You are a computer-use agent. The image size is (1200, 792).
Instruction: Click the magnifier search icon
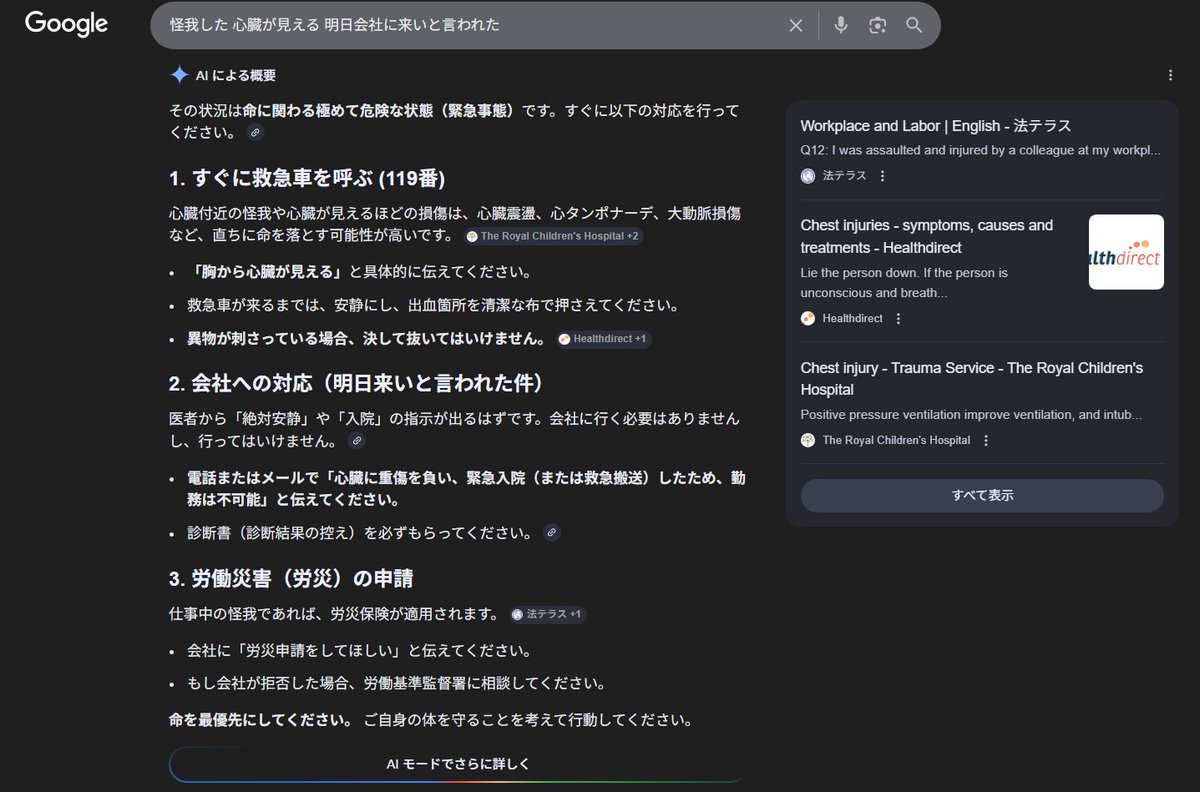[x=914, y=25]
